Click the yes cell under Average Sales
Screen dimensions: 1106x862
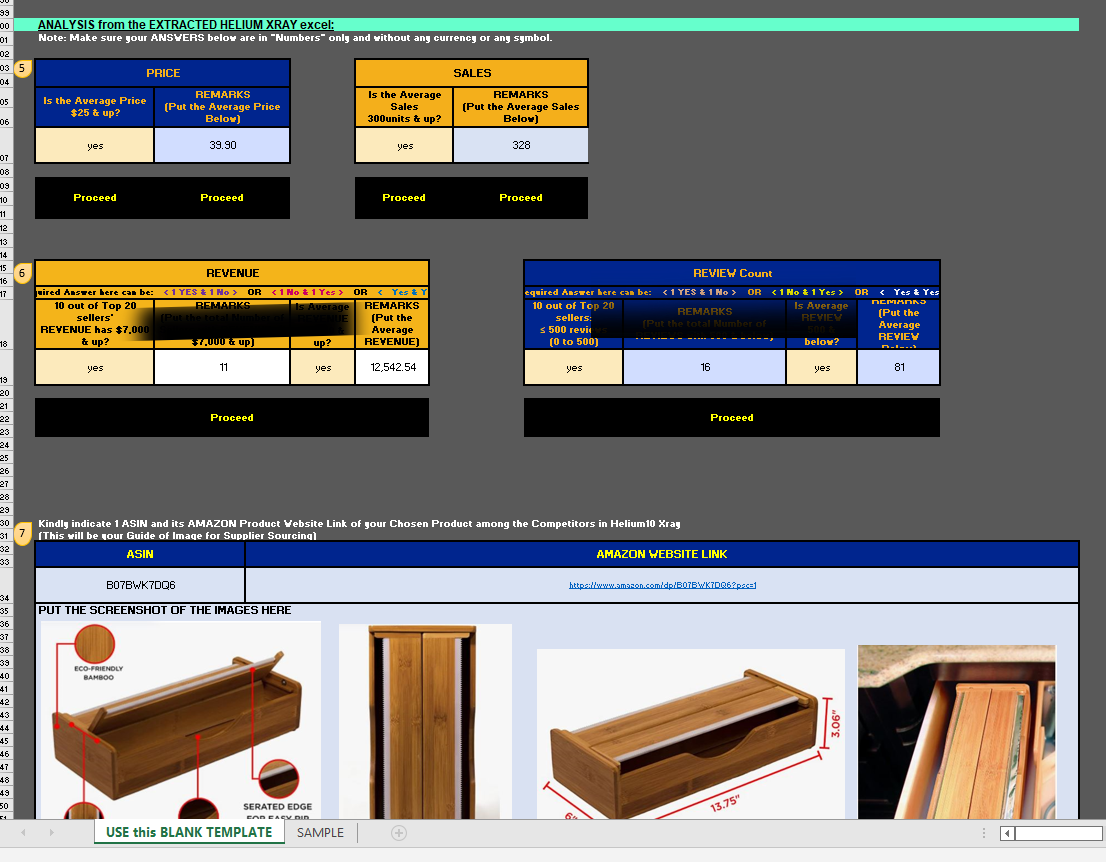(404, 145)
